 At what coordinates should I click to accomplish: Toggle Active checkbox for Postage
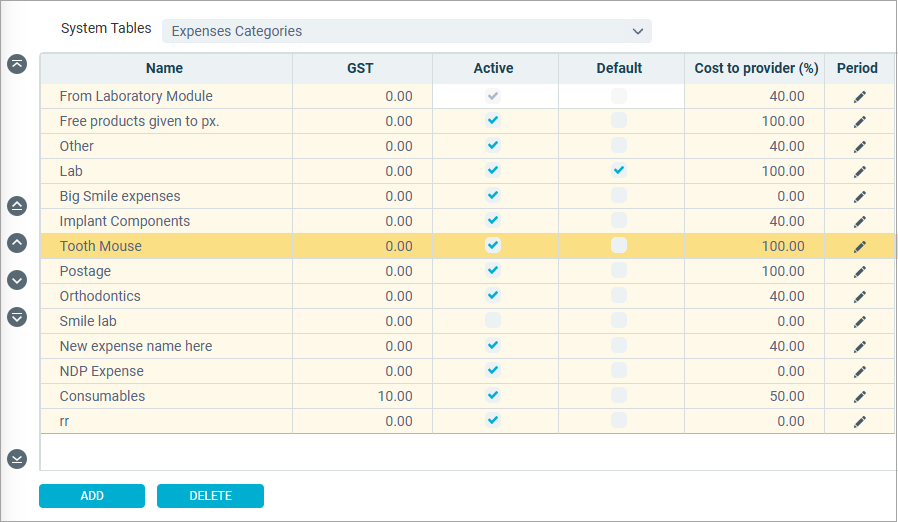[493, 270]
